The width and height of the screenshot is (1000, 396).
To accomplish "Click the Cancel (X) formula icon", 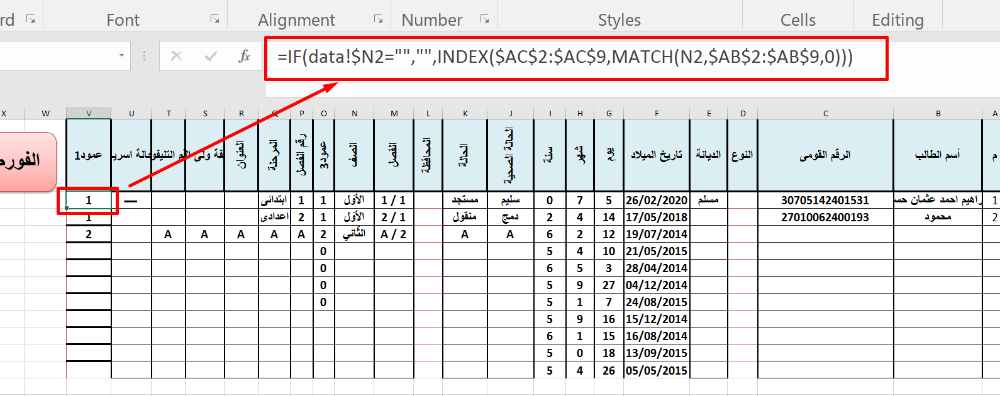I will tap(177, 56).
